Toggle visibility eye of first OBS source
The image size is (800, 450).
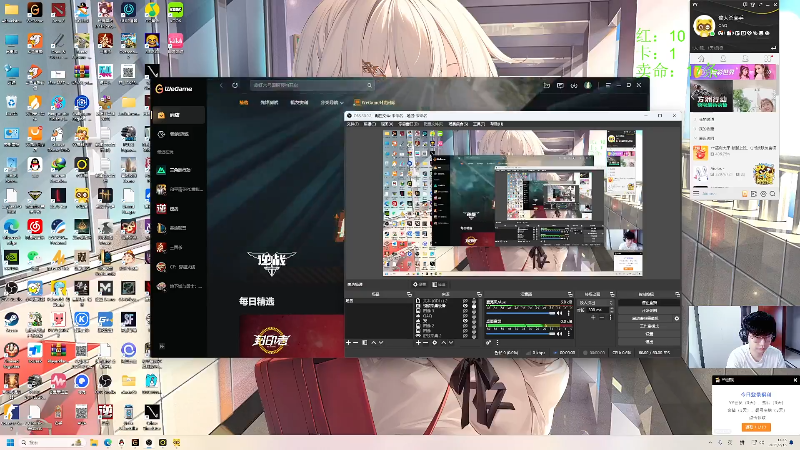click(465, 301)
